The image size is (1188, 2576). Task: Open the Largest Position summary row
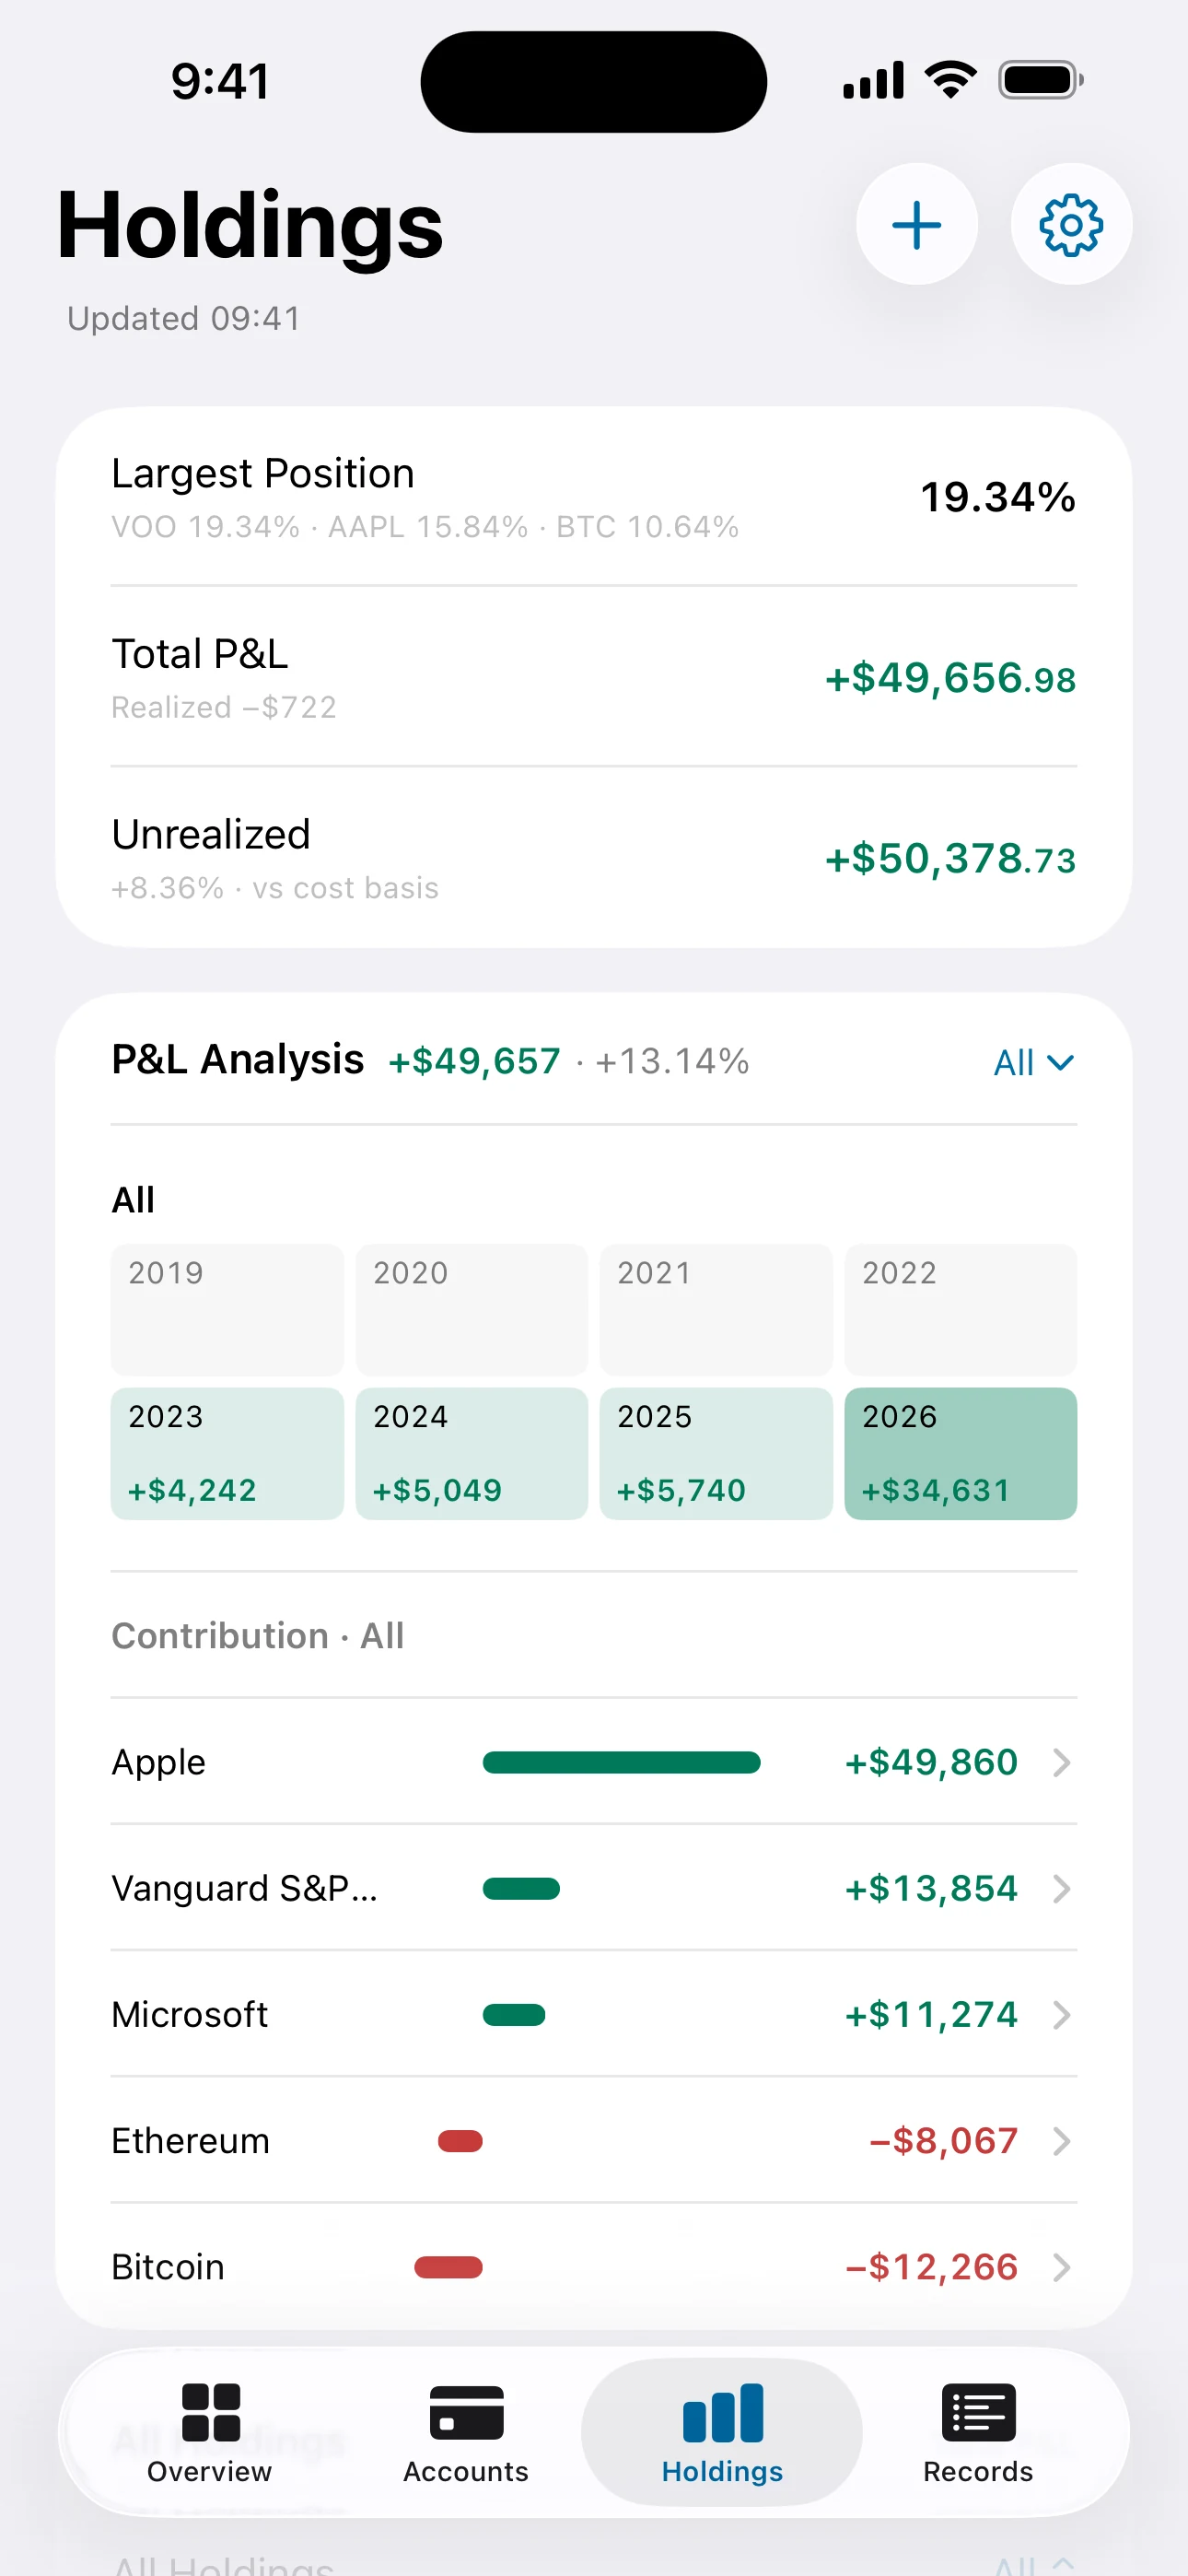pyautogui.click(x=594, y=497)
